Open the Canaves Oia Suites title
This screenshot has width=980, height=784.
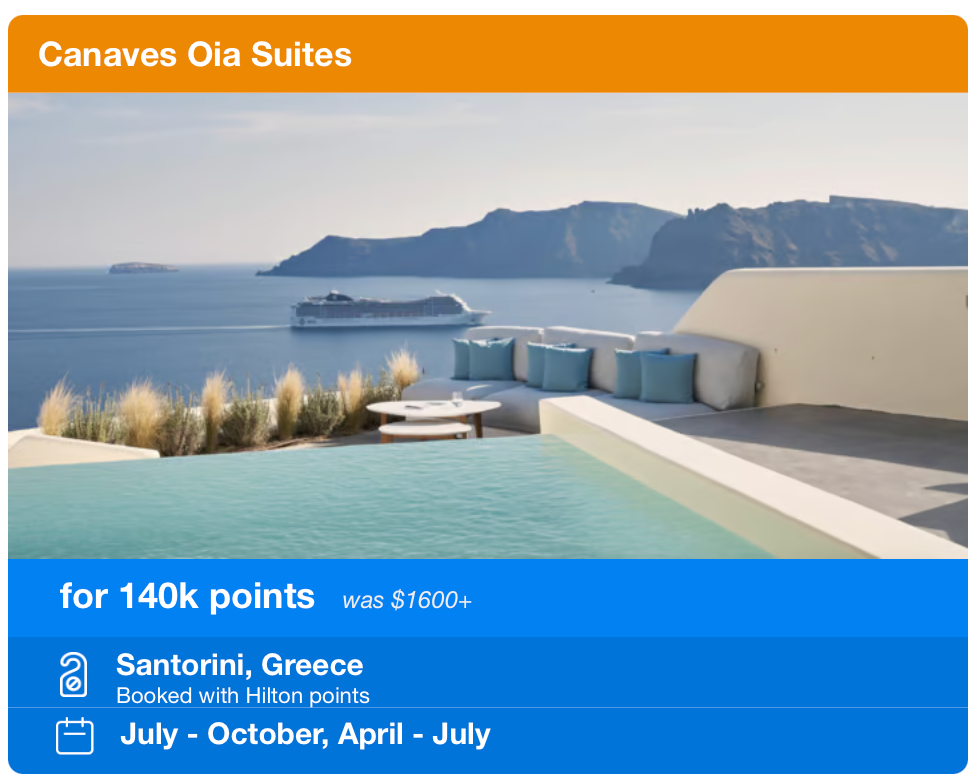tap(195, 54)
